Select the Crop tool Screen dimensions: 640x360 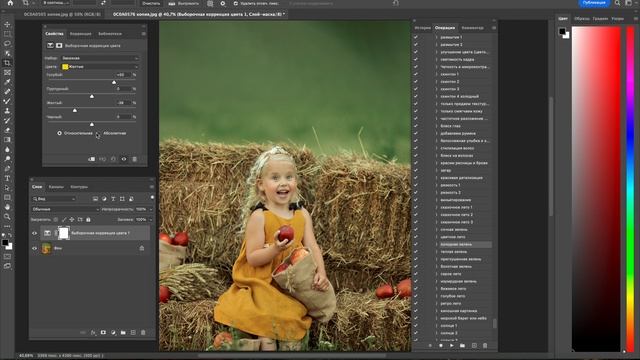pos(7,63)
